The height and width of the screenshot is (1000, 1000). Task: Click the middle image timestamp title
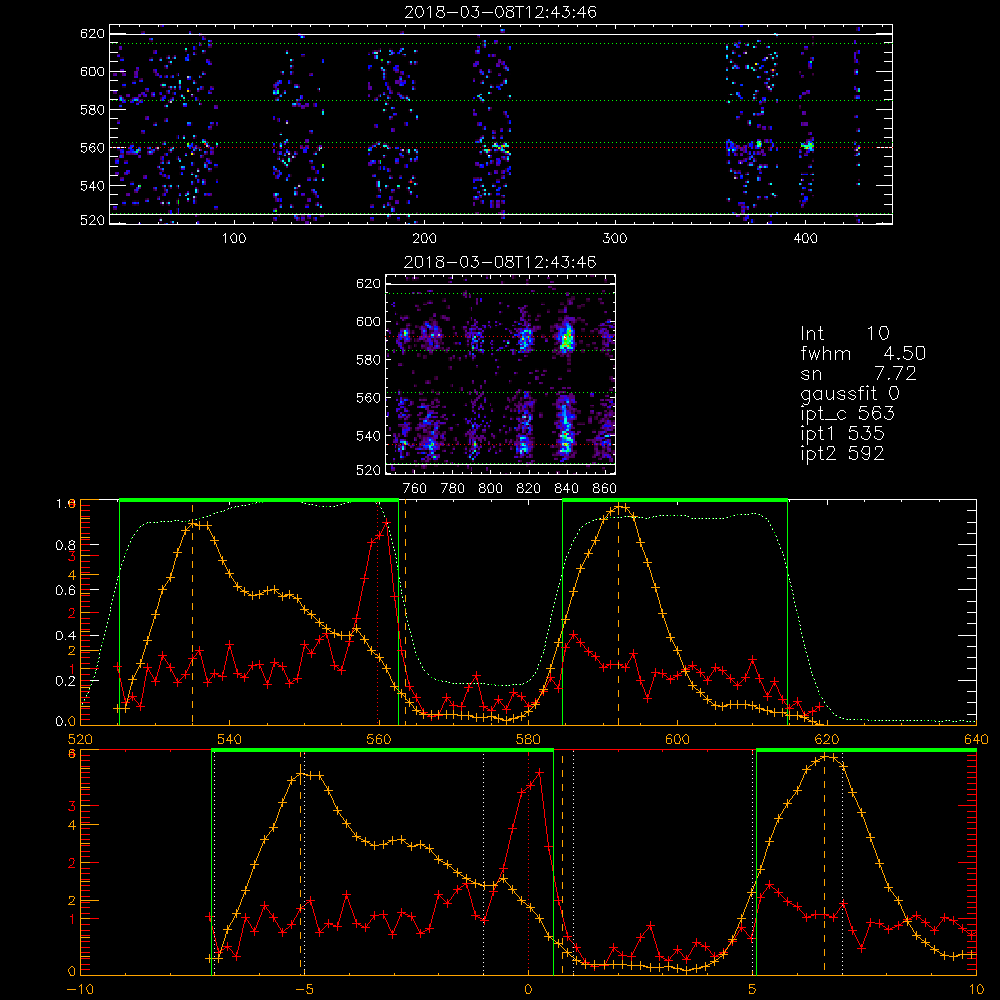501,262
